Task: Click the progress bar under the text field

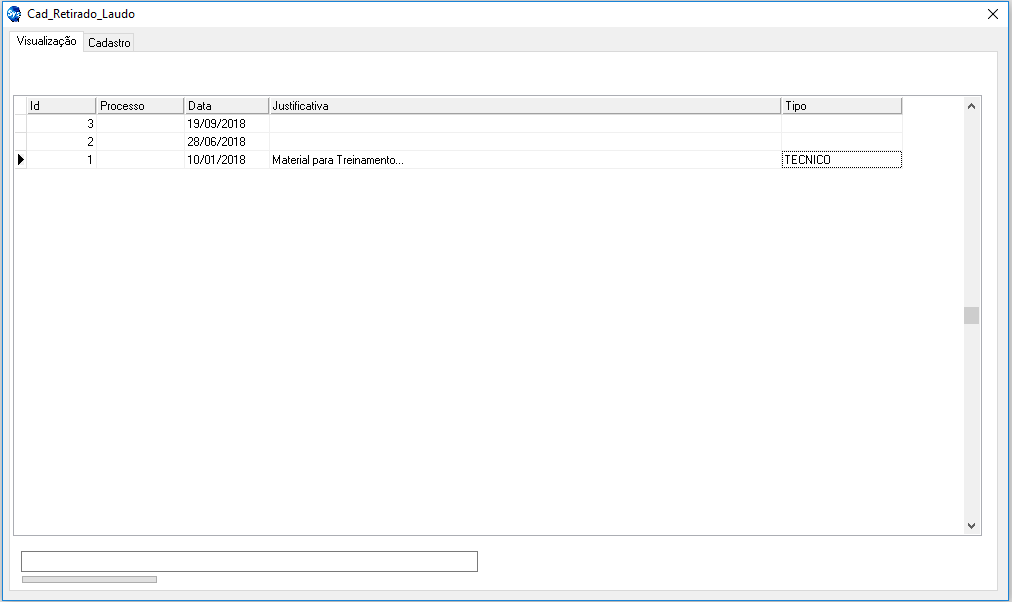Action: 89,579
